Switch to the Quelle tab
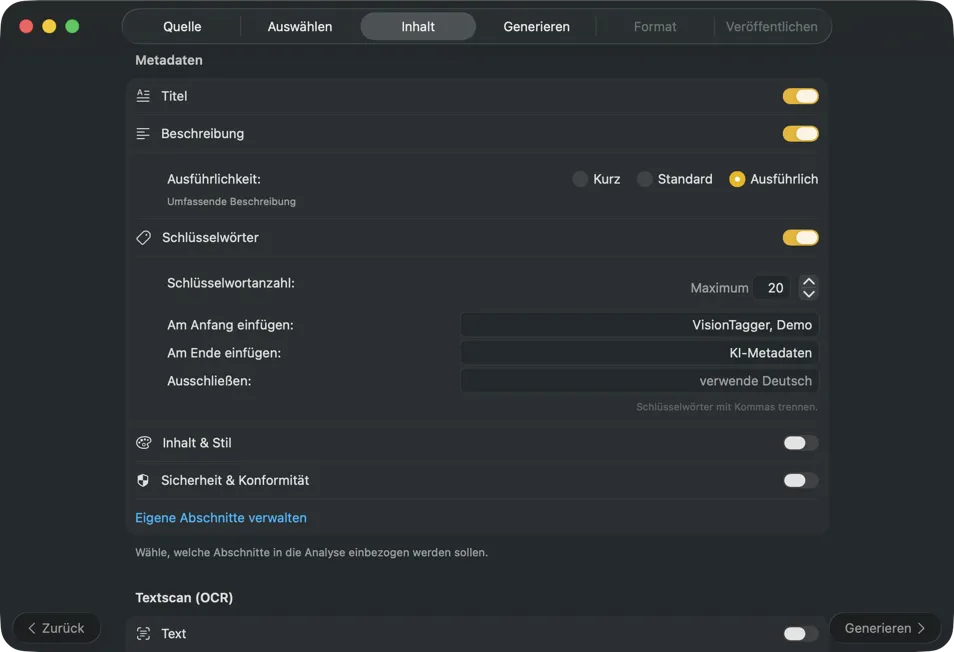This screenshot has width=954, height=652. [182, 27]
